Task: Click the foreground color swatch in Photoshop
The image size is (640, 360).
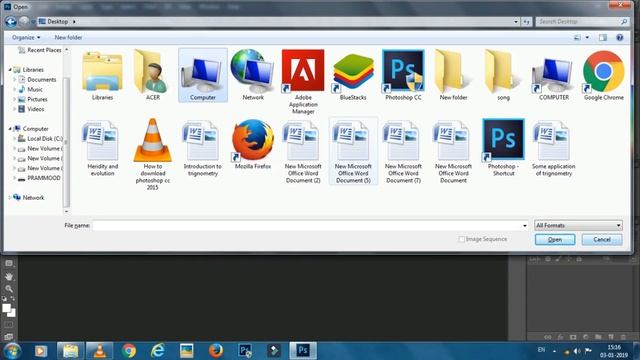Action: pyautogui.click(x=6, y=308)
